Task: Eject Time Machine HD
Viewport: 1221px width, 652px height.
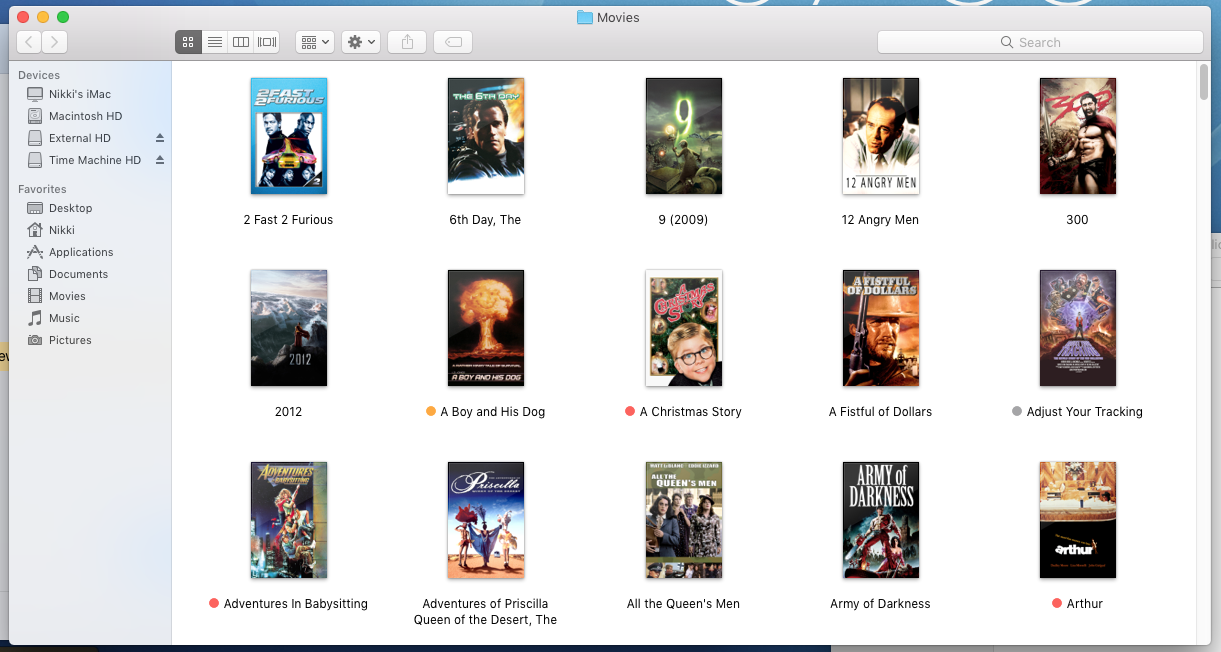Action: click(159, 160)
